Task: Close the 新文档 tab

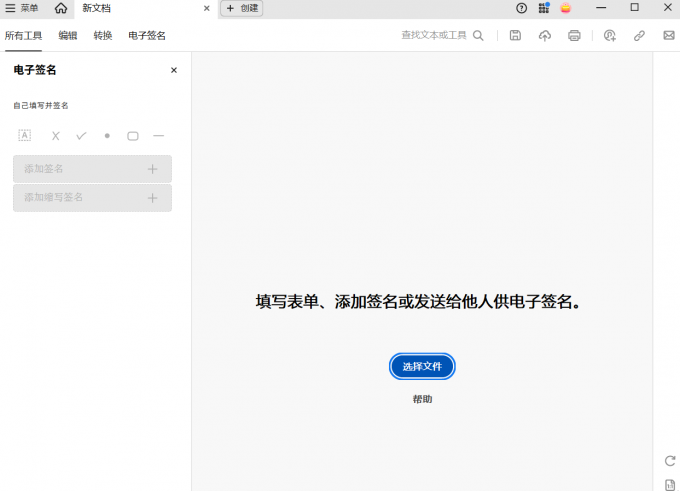Action: tap(207, 8)
